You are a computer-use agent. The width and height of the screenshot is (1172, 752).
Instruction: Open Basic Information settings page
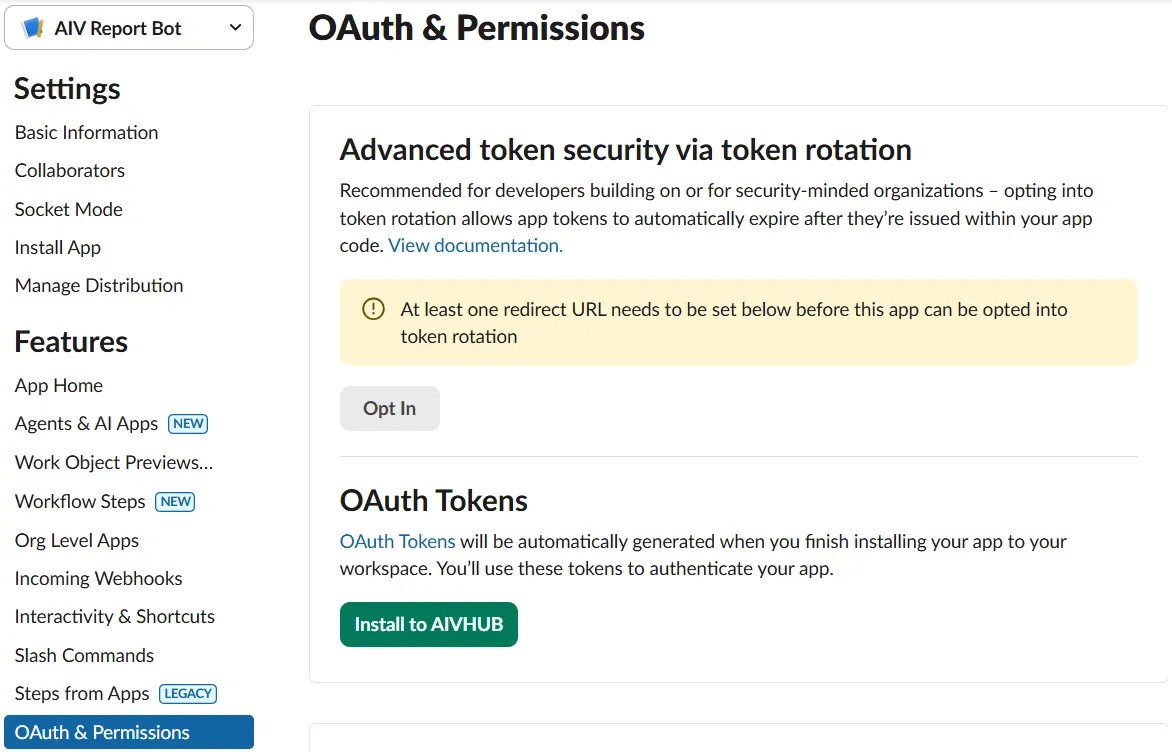coord(86,132)
